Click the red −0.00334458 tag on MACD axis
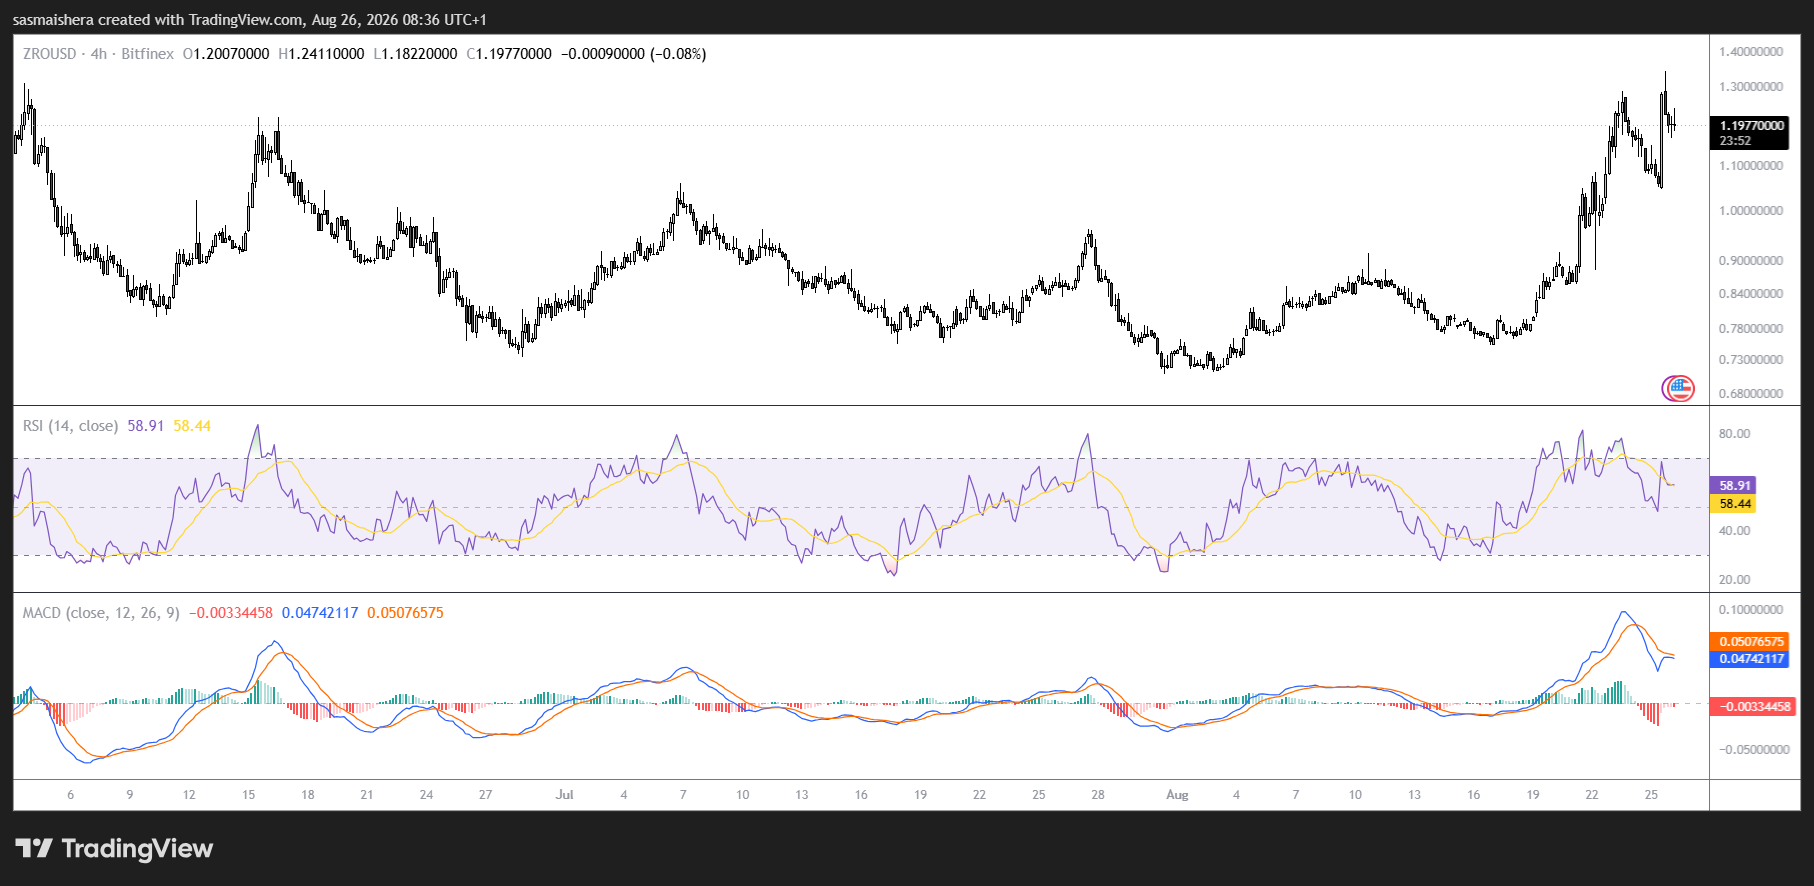Screen dimensions: 1814x886 (x=1754, y=706)
